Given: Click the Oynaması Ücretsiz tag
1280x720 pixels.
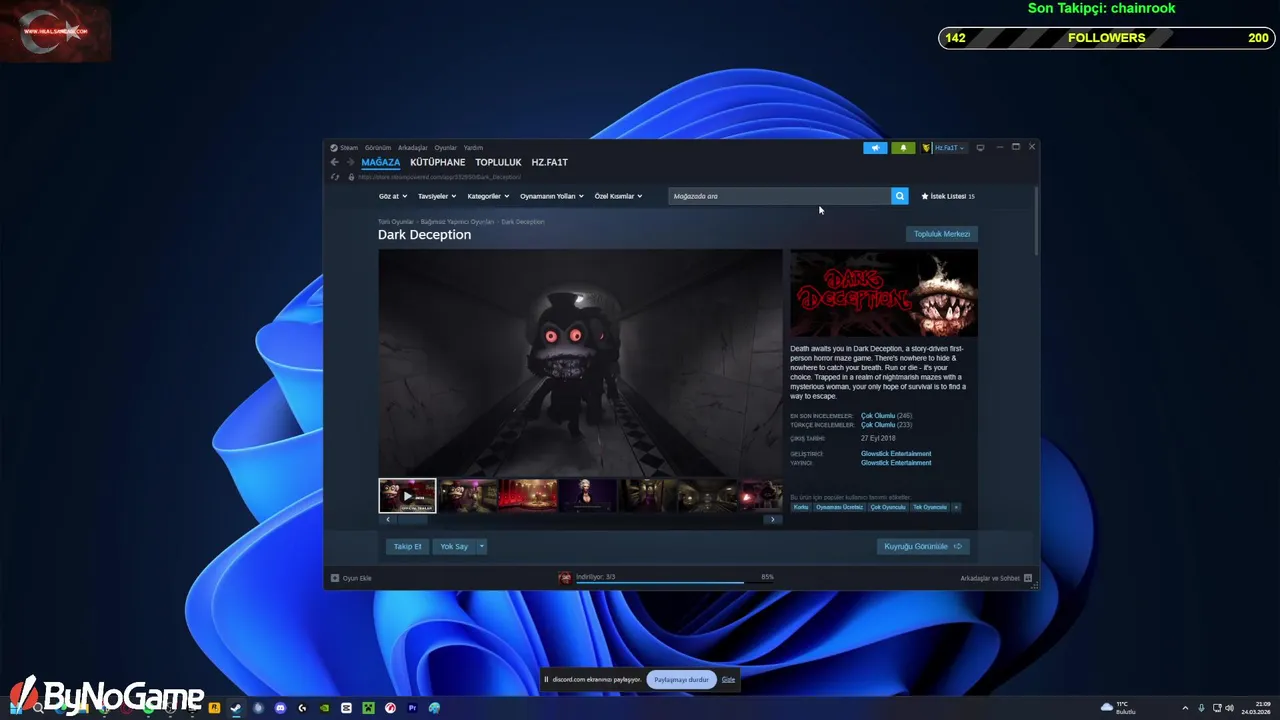Looking at the screenshot, I should (839, 507).
